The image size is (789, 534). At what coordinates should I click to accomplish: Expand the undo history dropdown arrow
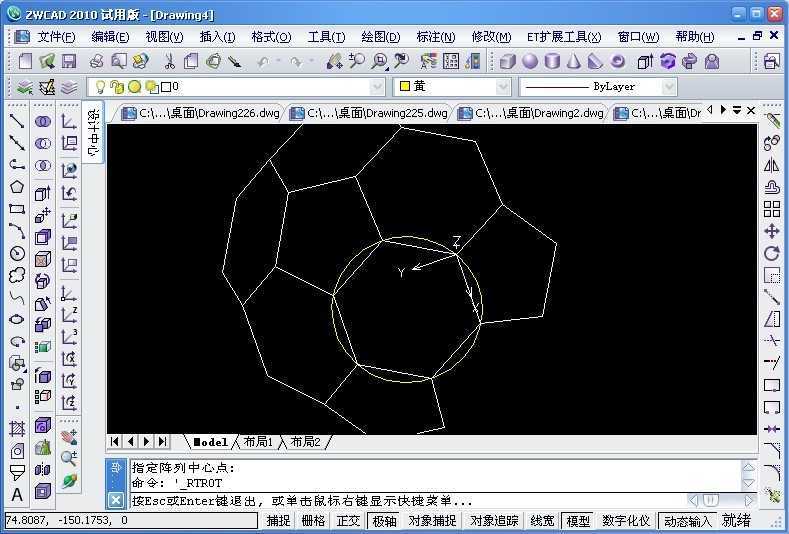pos(278,61)
